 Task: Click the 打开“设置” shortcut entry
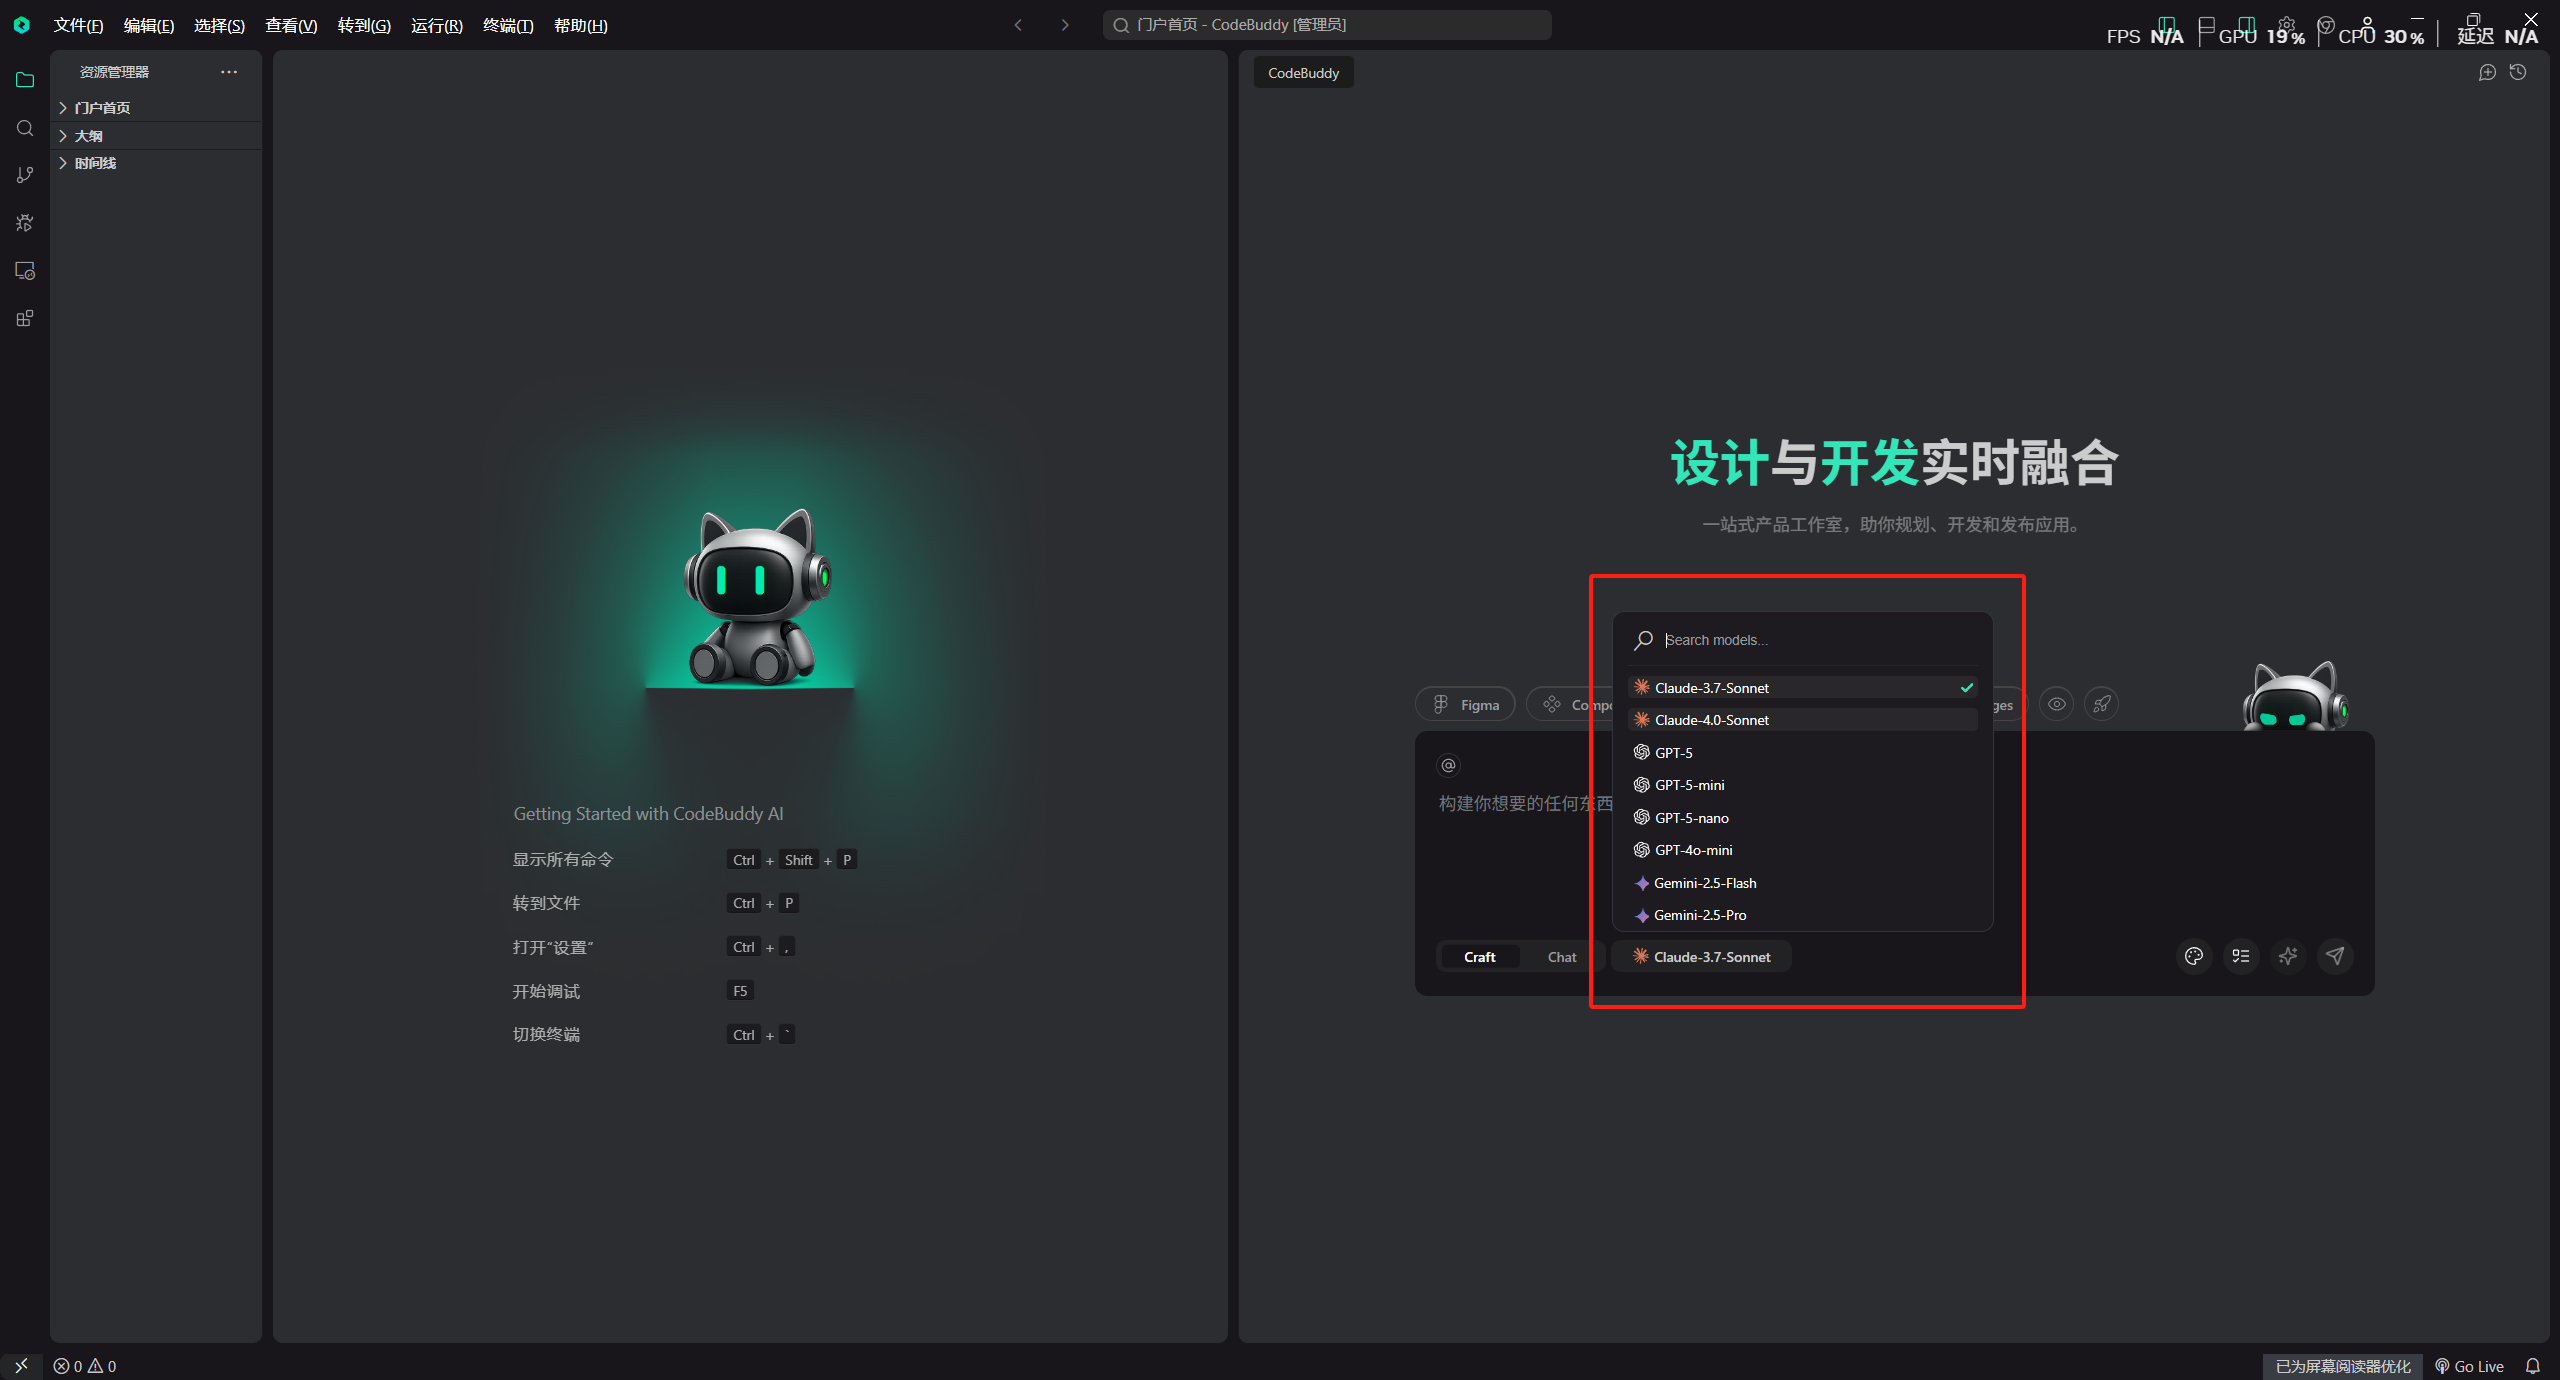click(654, 947)
